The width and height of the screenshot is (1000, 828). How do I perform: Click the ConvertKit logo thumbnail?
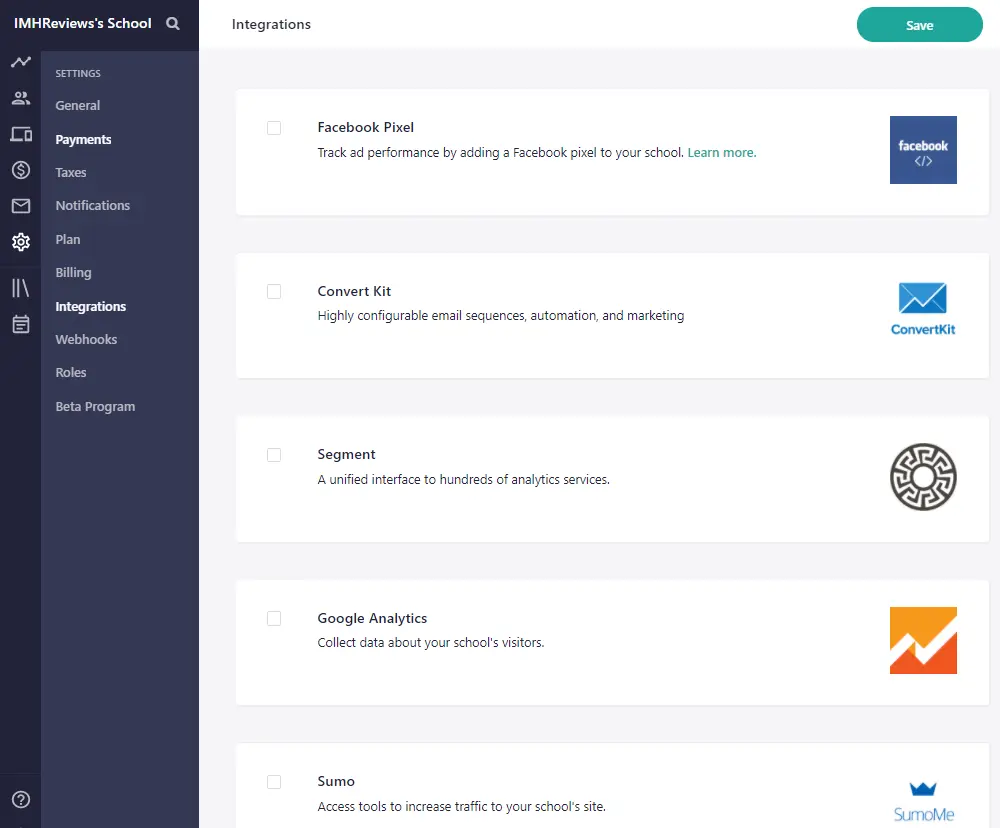tap(923, 309)
